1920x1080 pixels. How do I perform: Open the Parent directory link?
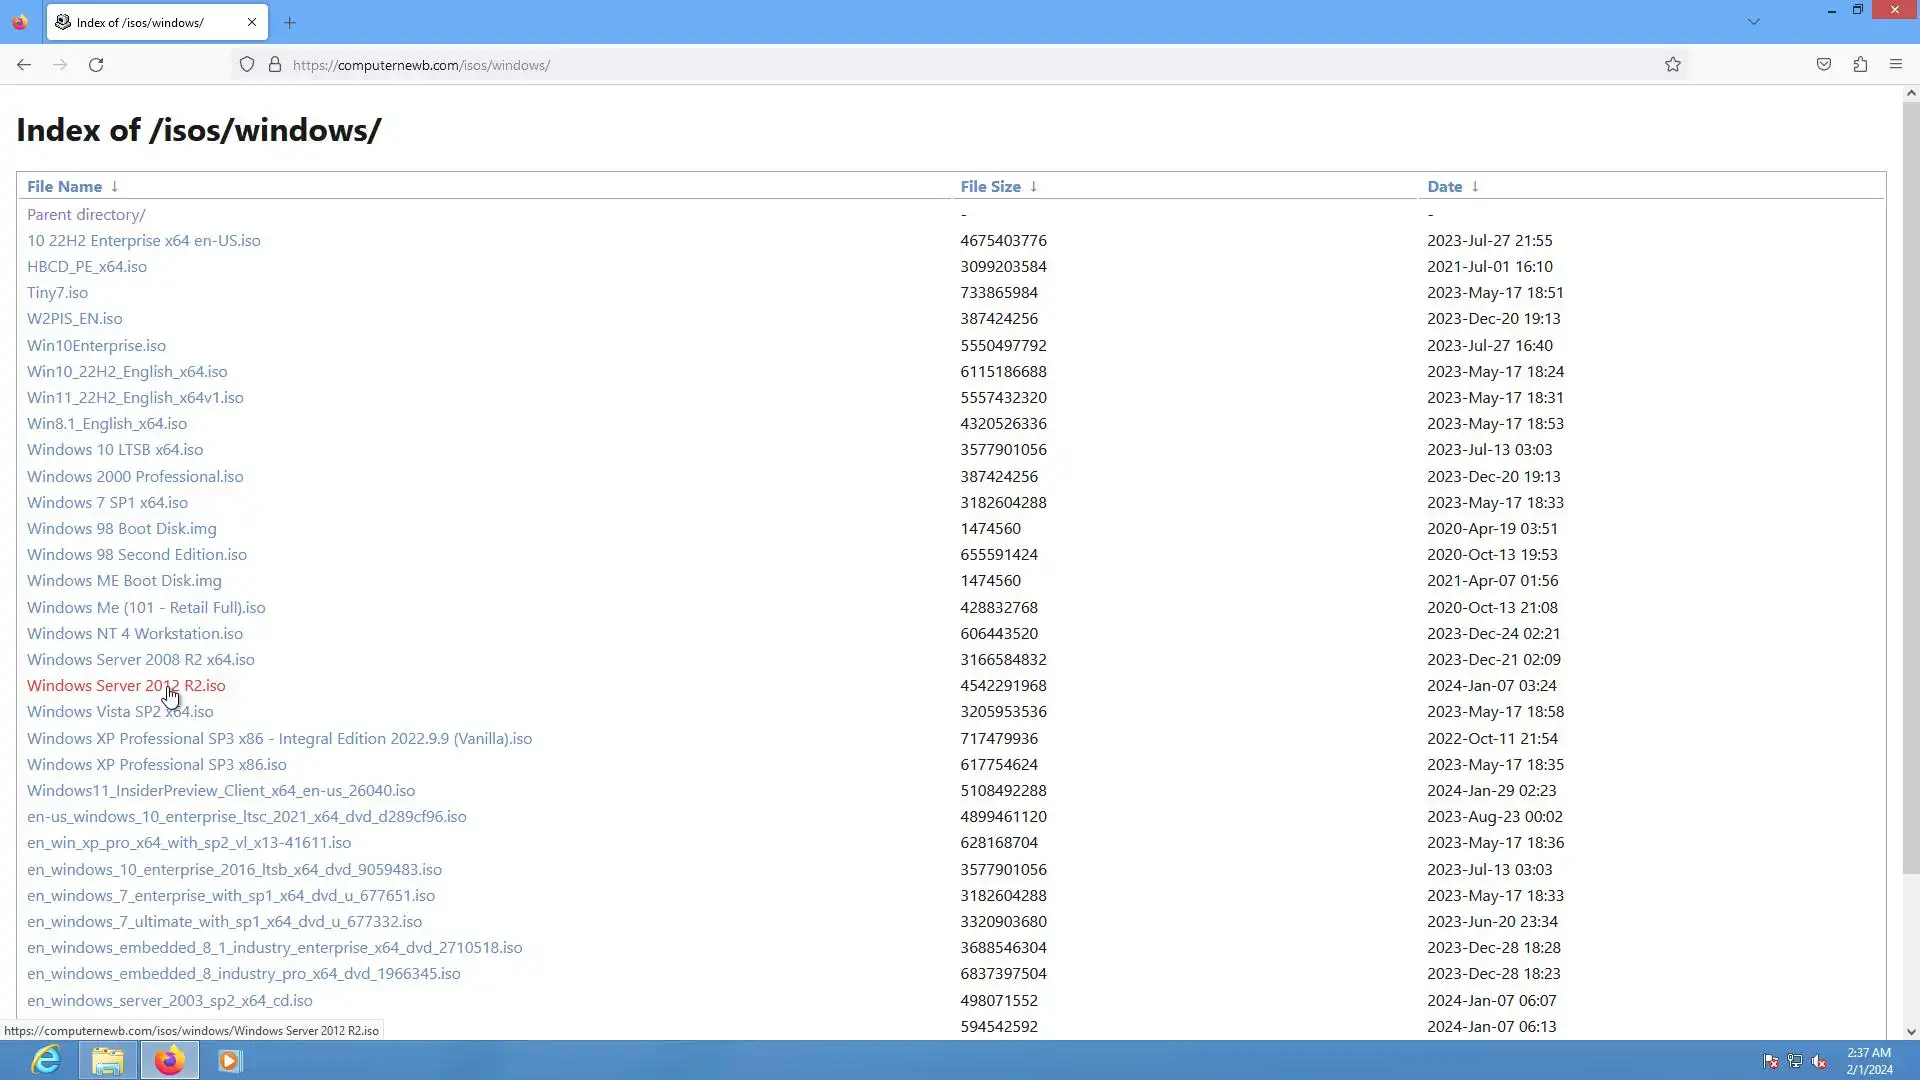point(86,214)
